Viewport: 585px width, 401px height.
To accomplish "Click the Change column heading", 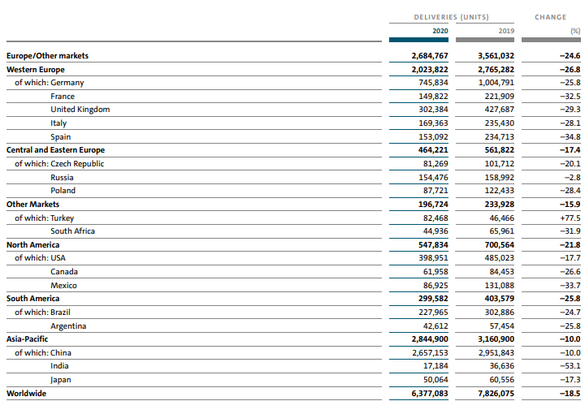I will (550, 17).
